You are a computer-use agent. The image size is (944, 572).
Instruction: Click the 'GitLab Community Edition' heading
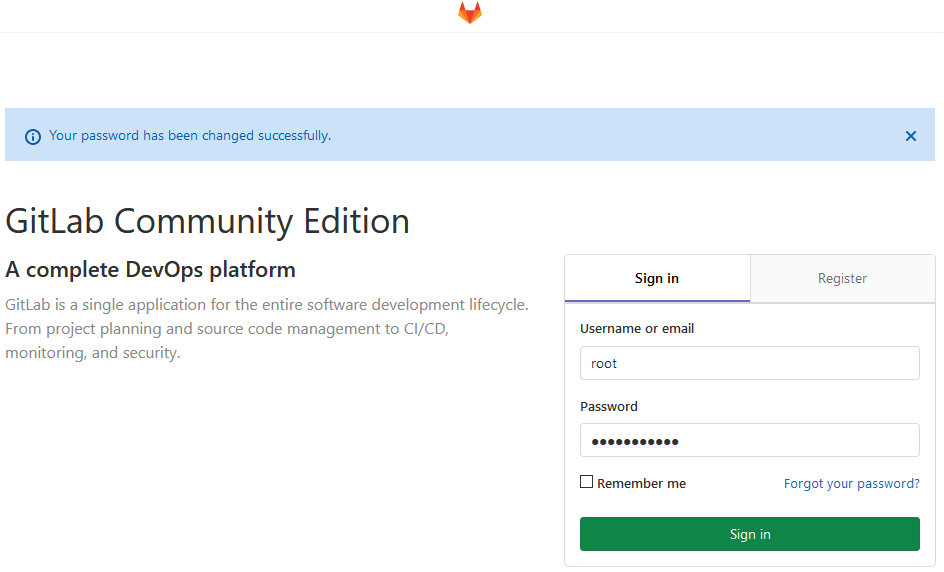click(208, 221)
